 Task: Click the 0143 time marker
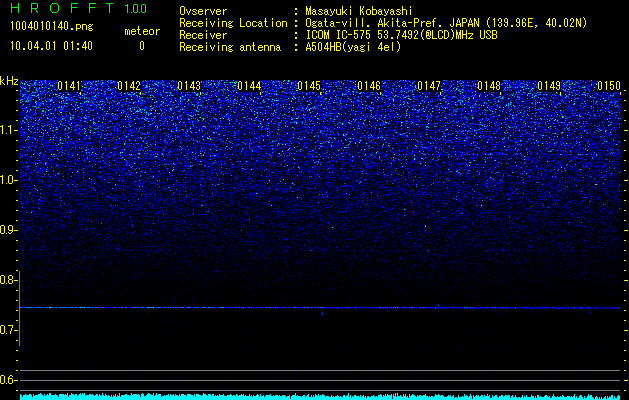(189, 86)
